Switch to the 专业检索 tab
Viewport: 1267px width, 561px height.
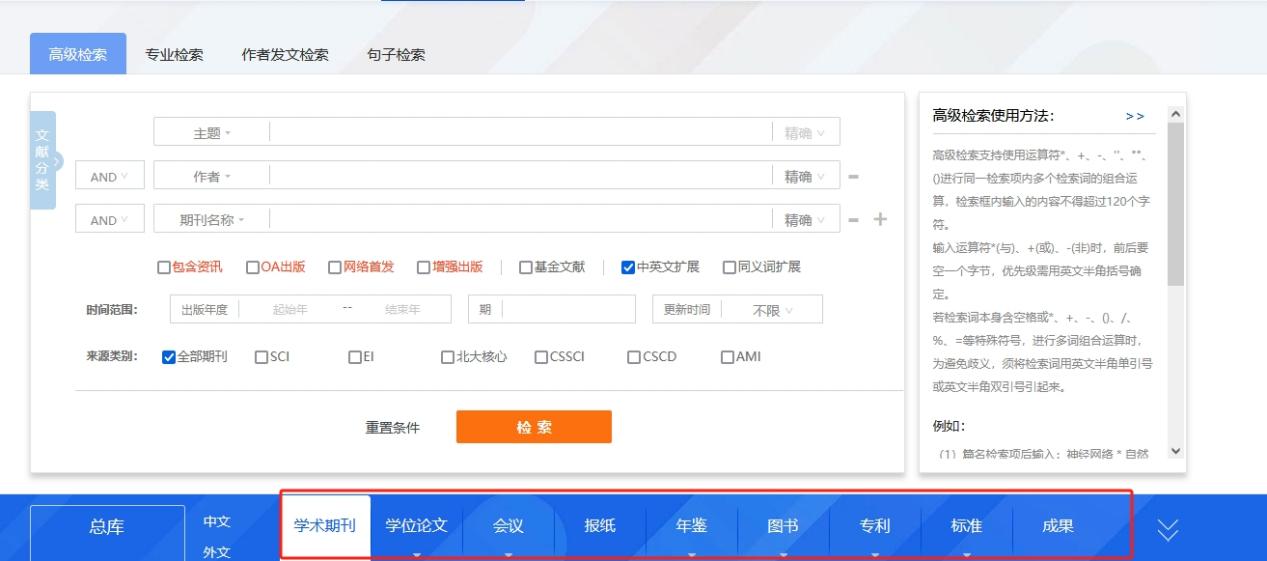click(x=174, y=55)
